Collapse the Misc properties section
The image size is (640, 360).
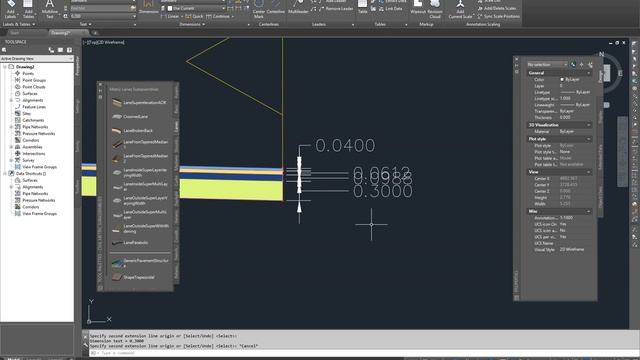pos(588,211)
